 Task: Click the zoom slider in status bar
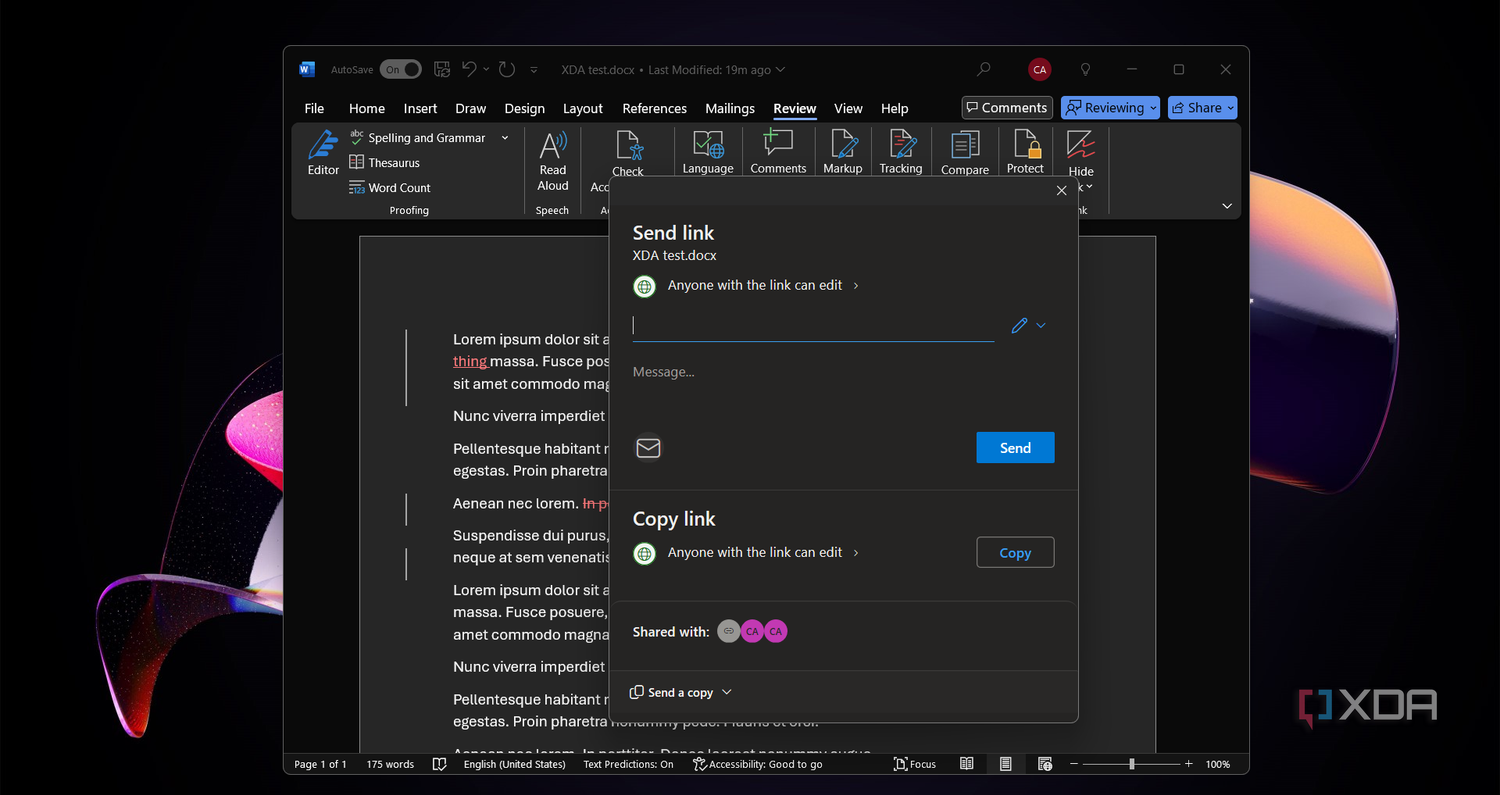click(x=1132, y=764)
